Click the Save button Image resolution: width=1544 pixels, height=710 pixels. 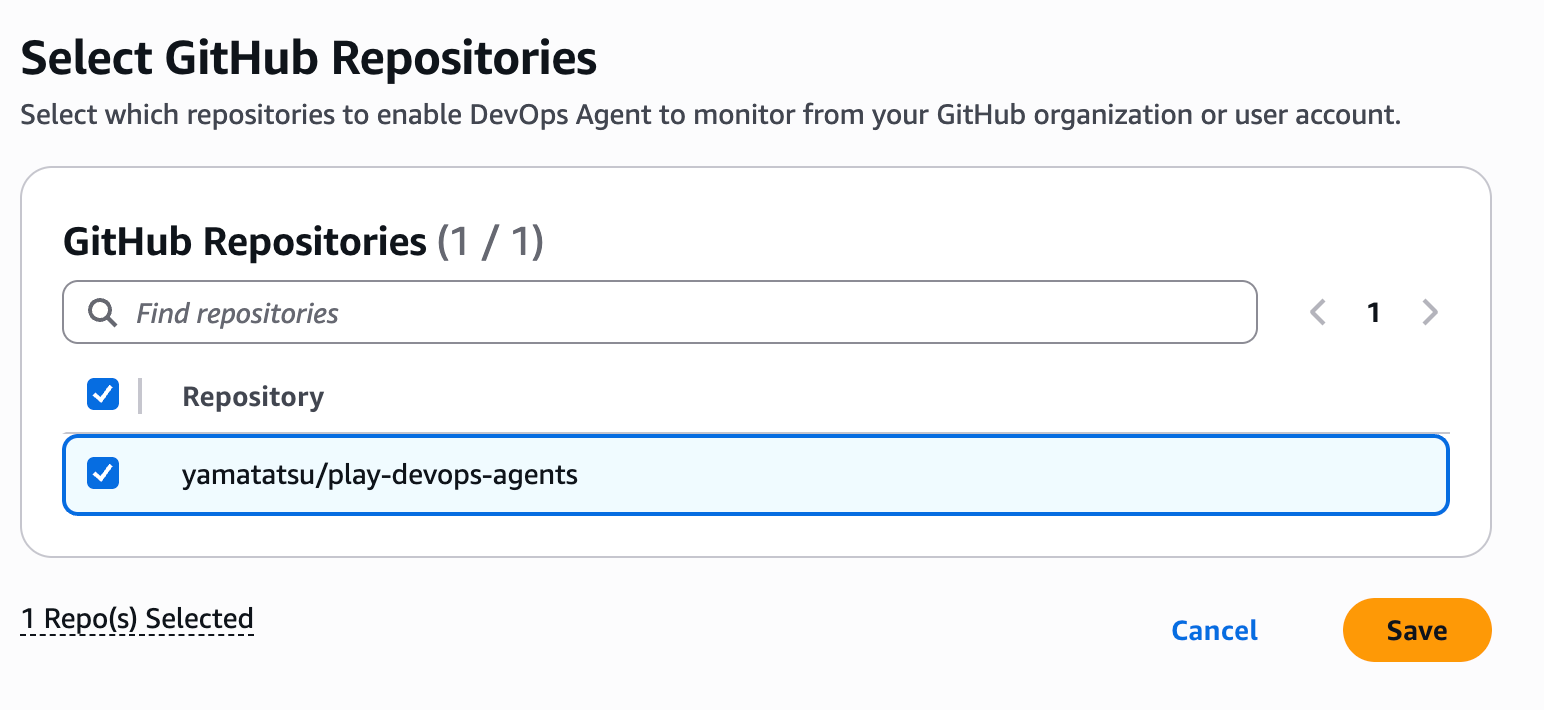pyautogui.click(x=1416, y=630)
